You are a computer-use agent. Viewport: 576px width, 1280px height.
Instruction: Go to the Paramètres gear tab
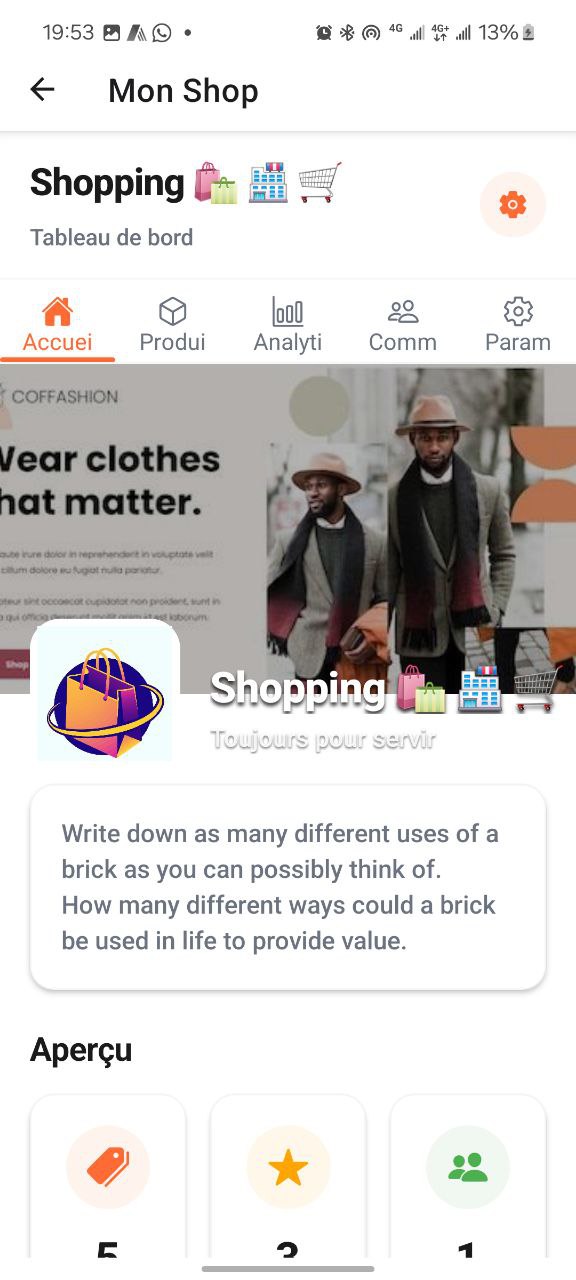518,325
